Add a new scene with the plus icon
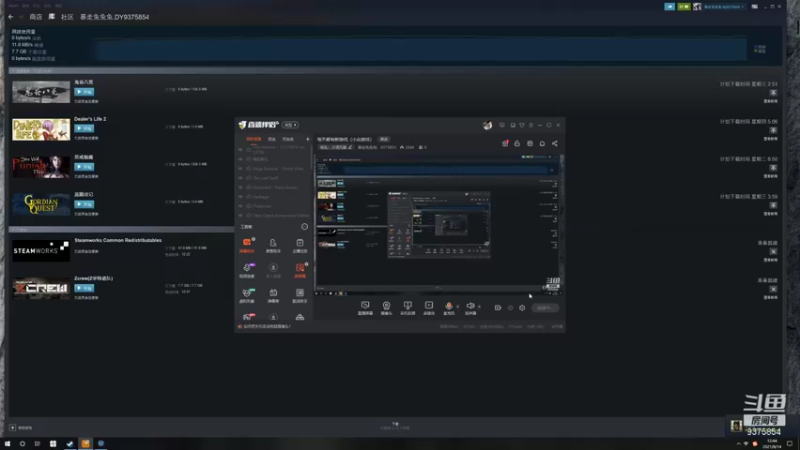The image size is (800, 450). [x=308, y=139]
